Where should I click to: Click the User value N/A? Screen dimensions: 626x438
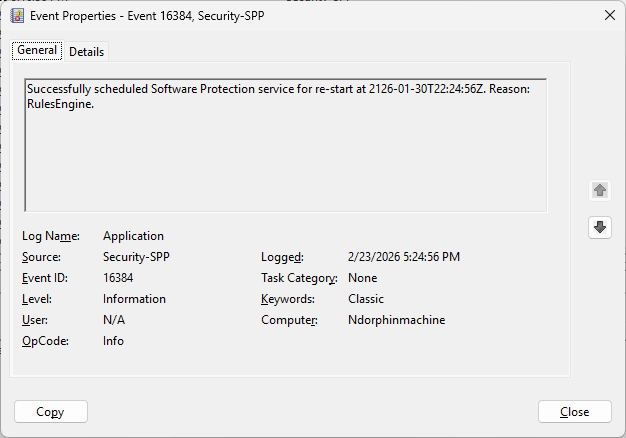pyautogui.click(x=114, y=320)
